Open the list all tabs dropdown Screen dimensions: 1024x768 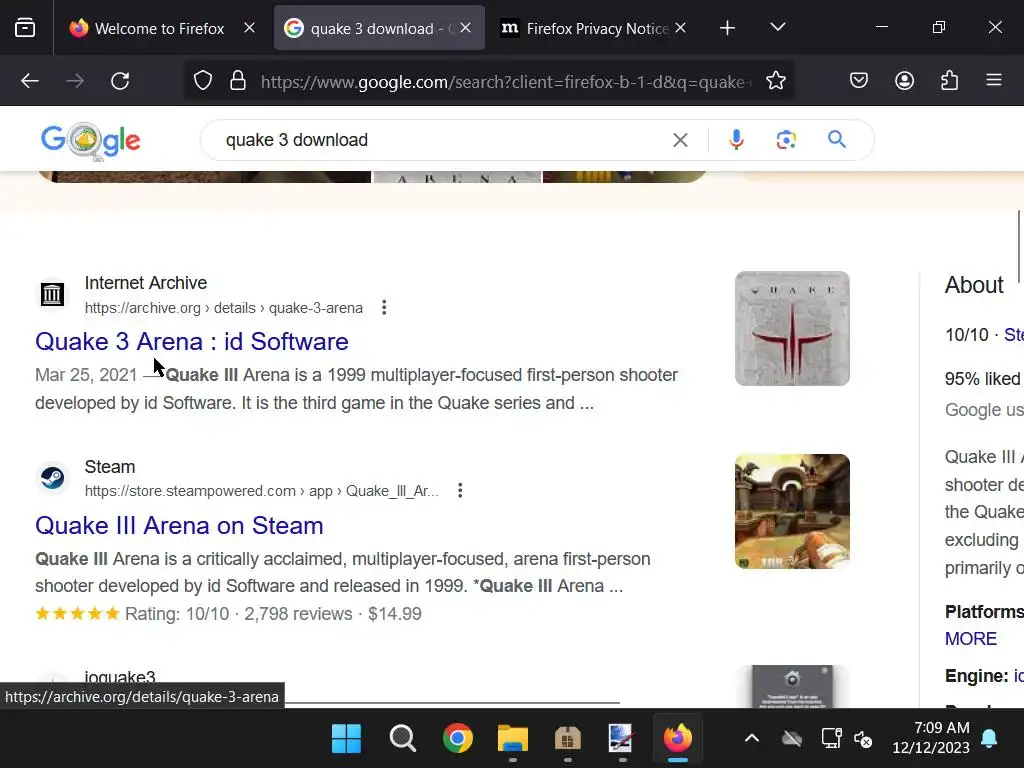777,27
